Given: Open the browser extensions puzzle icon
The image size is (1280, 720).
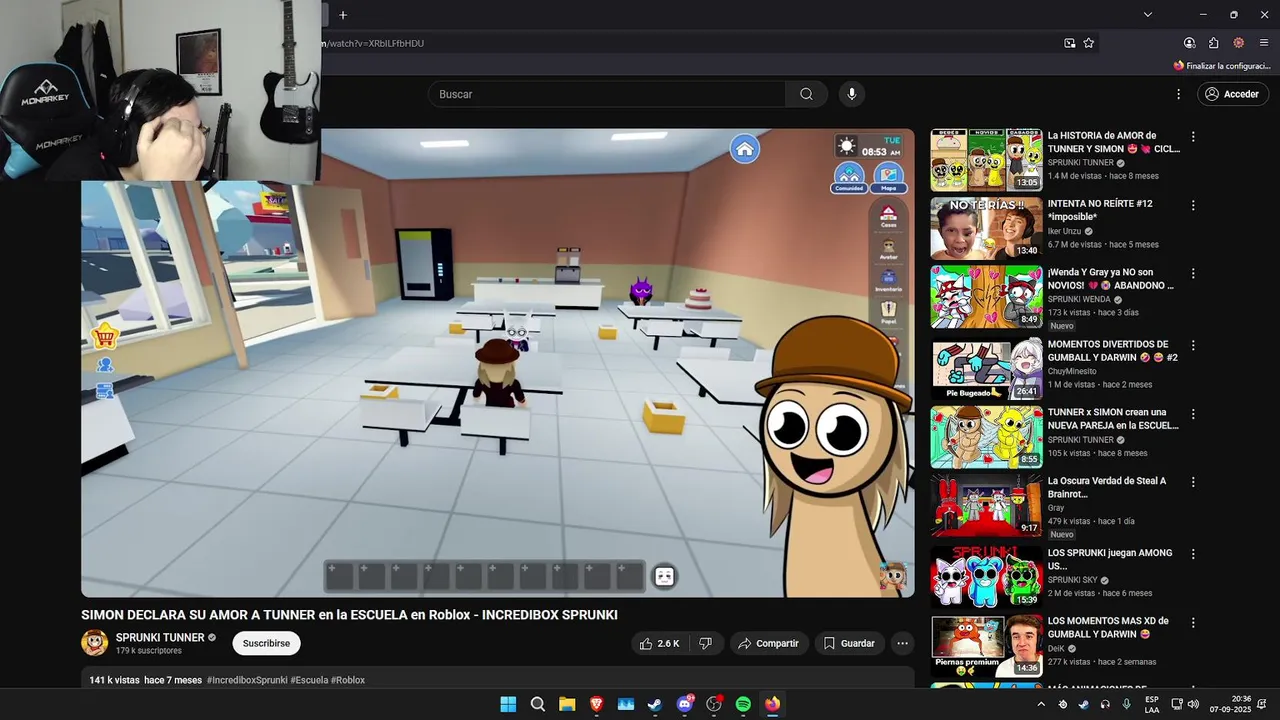Looking at the screenshot, I should click(x=1213, y=43).
